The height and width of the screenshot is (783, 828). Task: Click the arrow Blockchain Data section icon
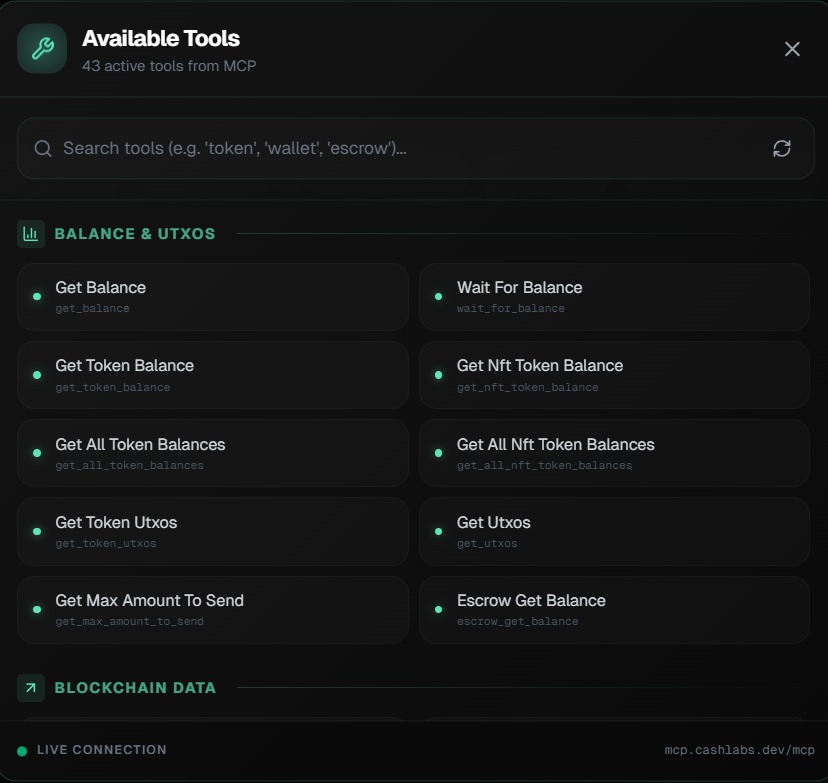click(31, 688)
